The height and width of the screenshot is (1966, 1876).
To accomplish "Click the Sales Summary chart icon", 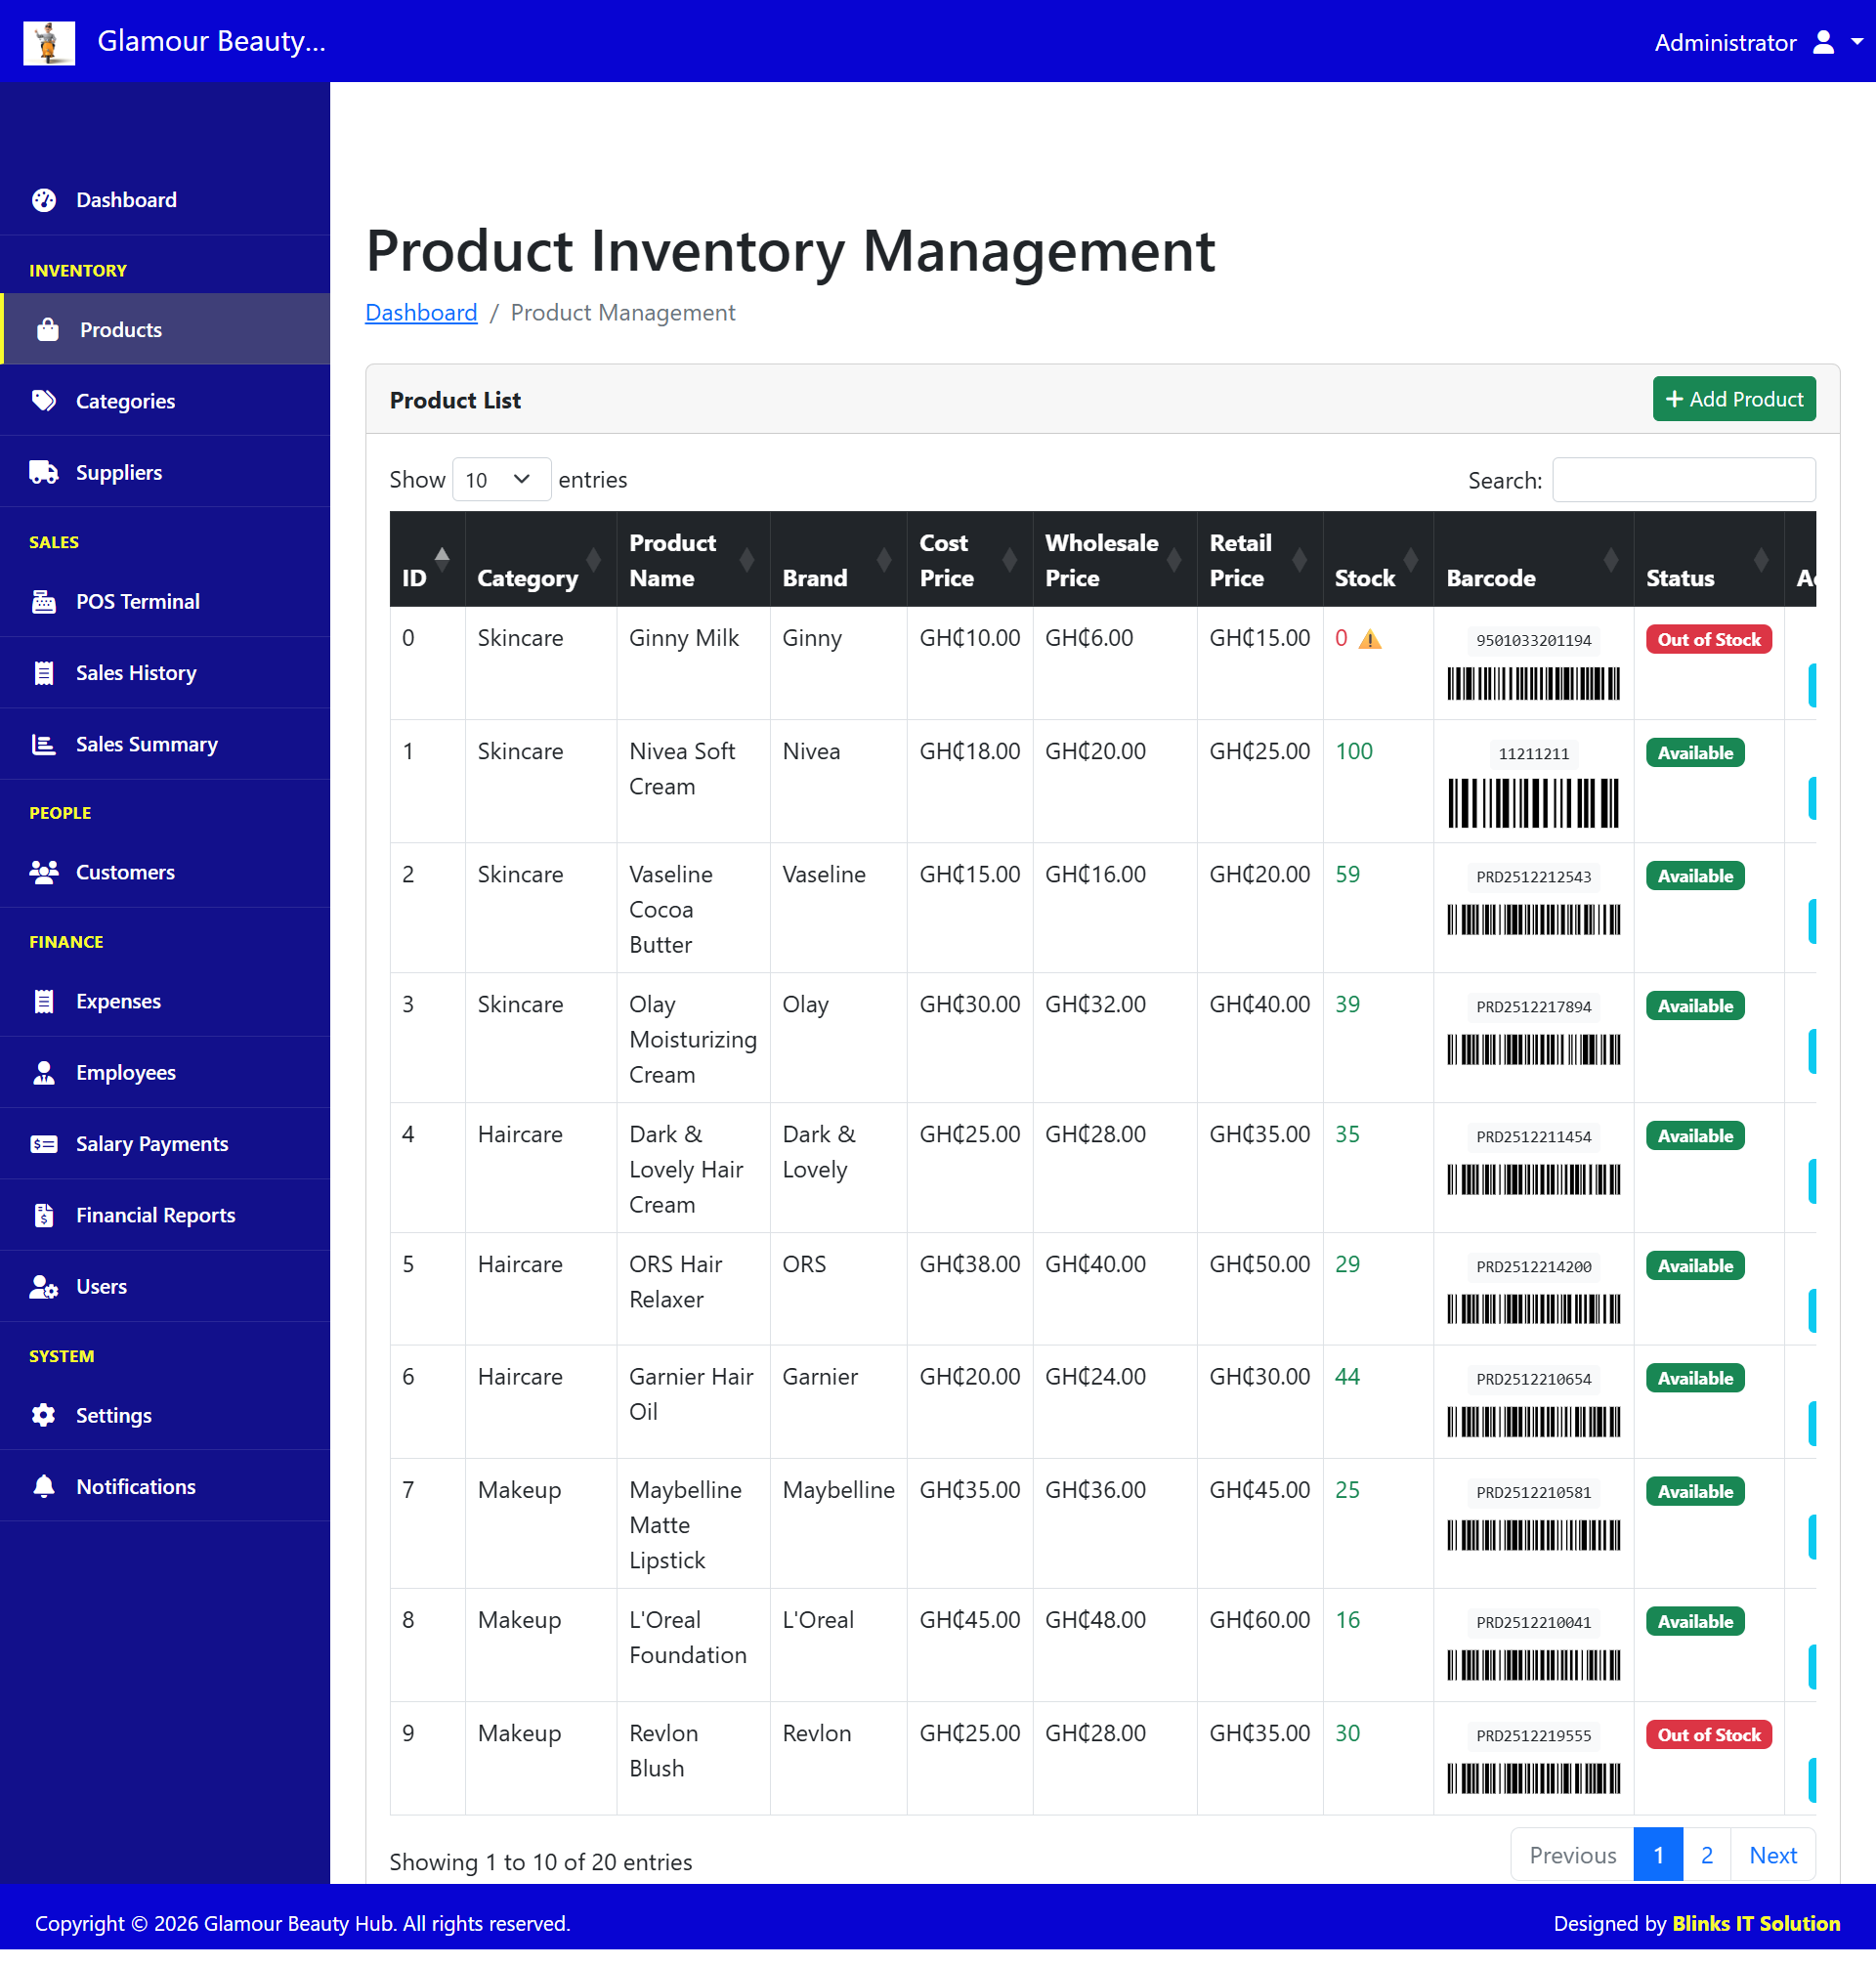I will pos(44,744).
